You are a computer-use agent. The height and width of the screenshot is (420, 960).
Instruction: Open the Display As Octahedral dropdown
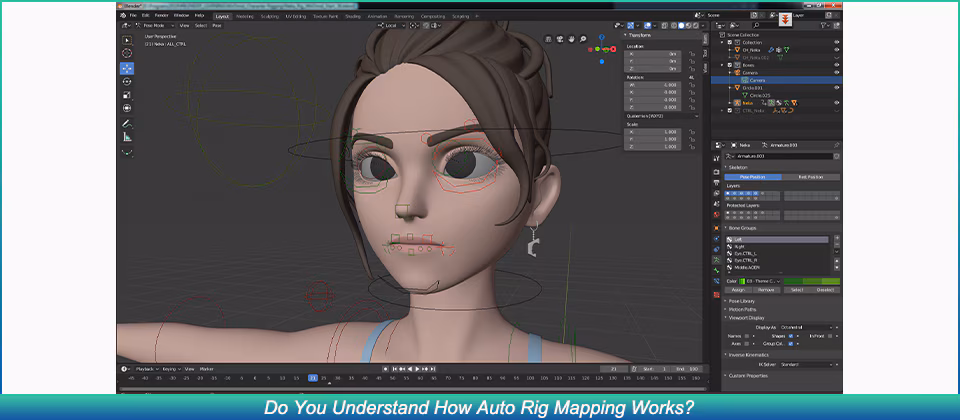(806, 328)
